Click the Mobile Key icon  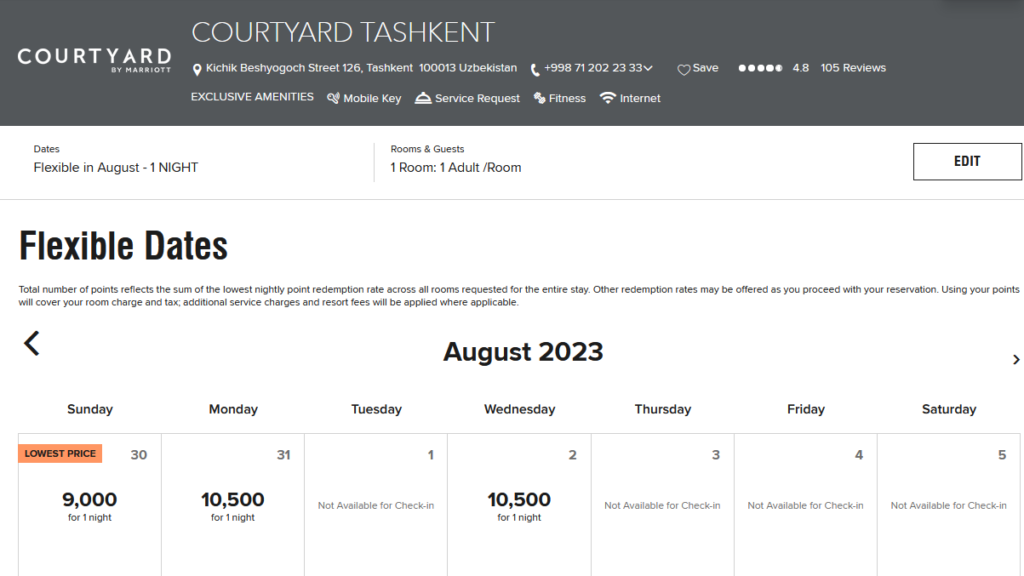(x=333, y=98)
